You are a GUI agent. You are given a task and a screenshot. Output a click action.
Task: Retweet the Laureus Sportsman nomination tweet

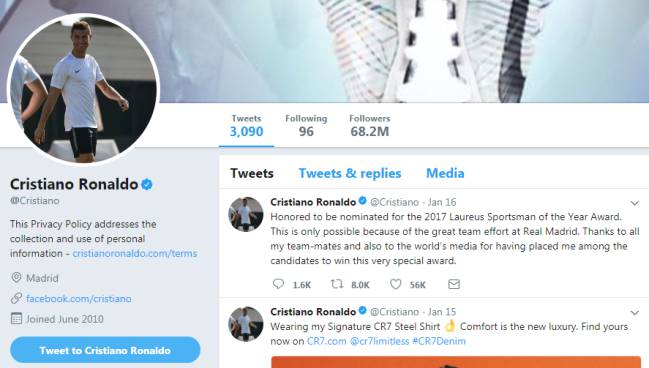tap(337, 284)
